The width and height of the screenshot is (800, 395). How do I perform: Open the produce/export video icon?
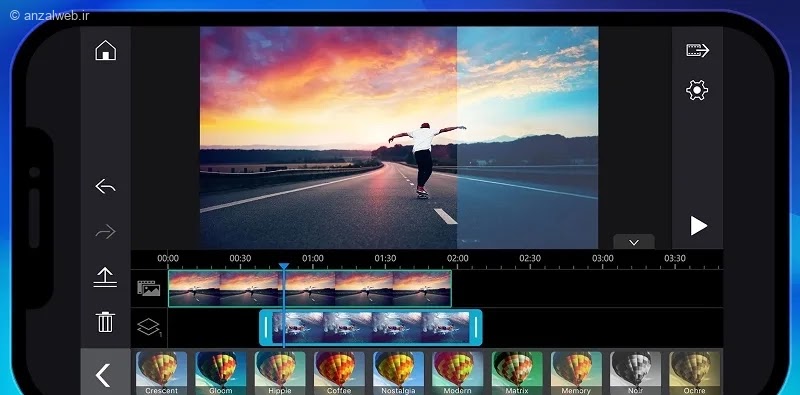coord(697,50)
